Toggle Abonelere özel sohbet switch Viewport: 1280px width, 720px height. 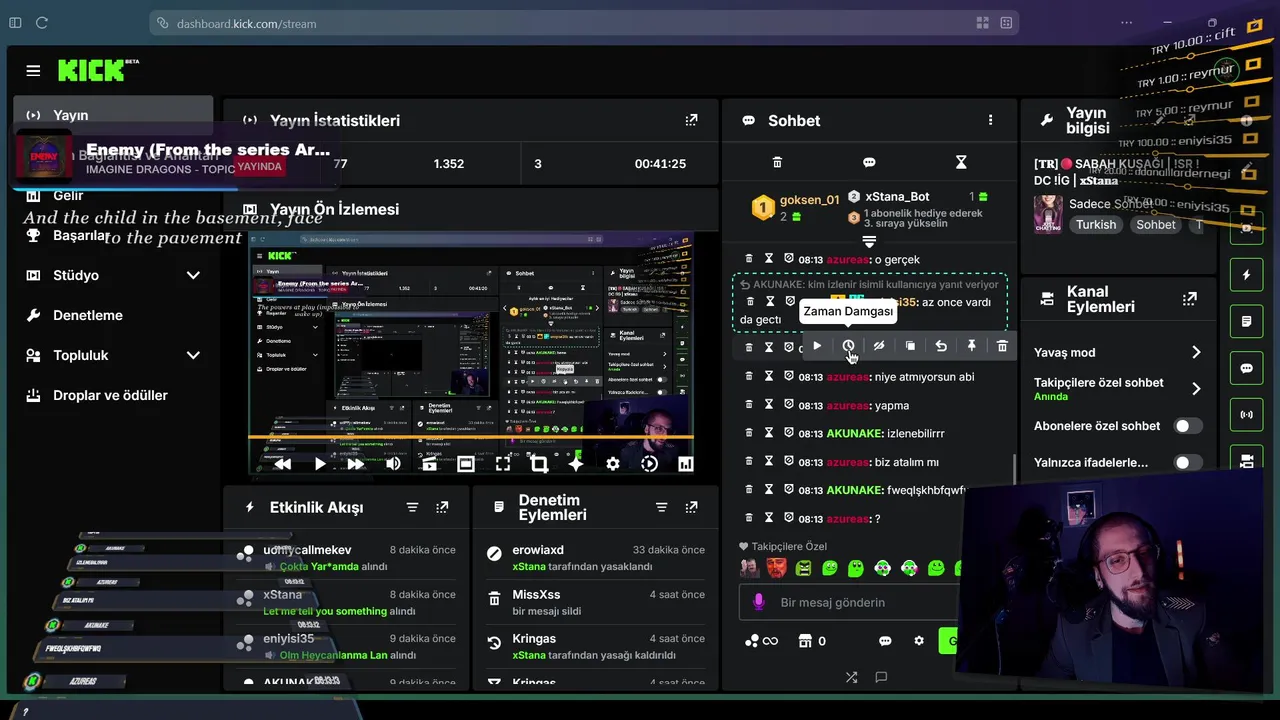1188,426
